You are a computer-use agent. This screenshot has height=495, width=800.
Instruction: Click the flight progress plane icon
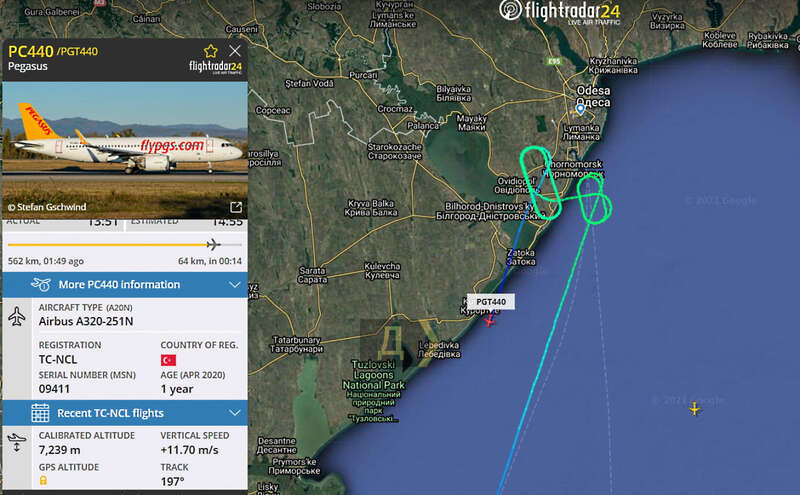click(214, 244)
